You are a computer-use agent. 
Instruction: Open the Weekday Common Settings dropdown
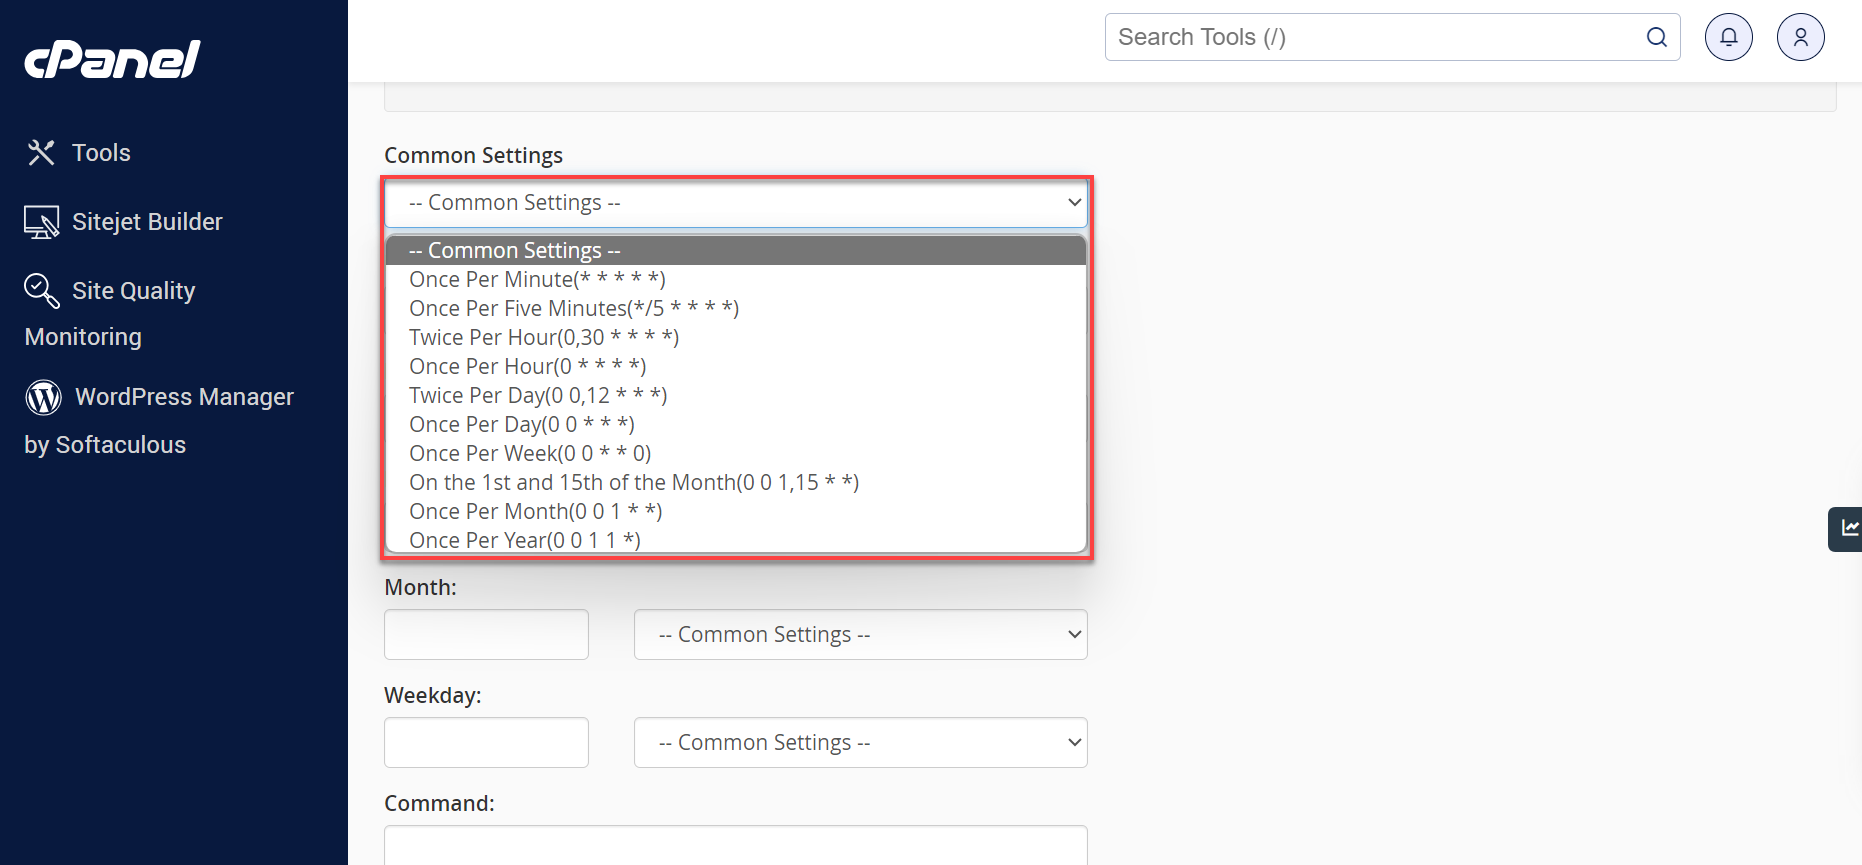[859, 742]
